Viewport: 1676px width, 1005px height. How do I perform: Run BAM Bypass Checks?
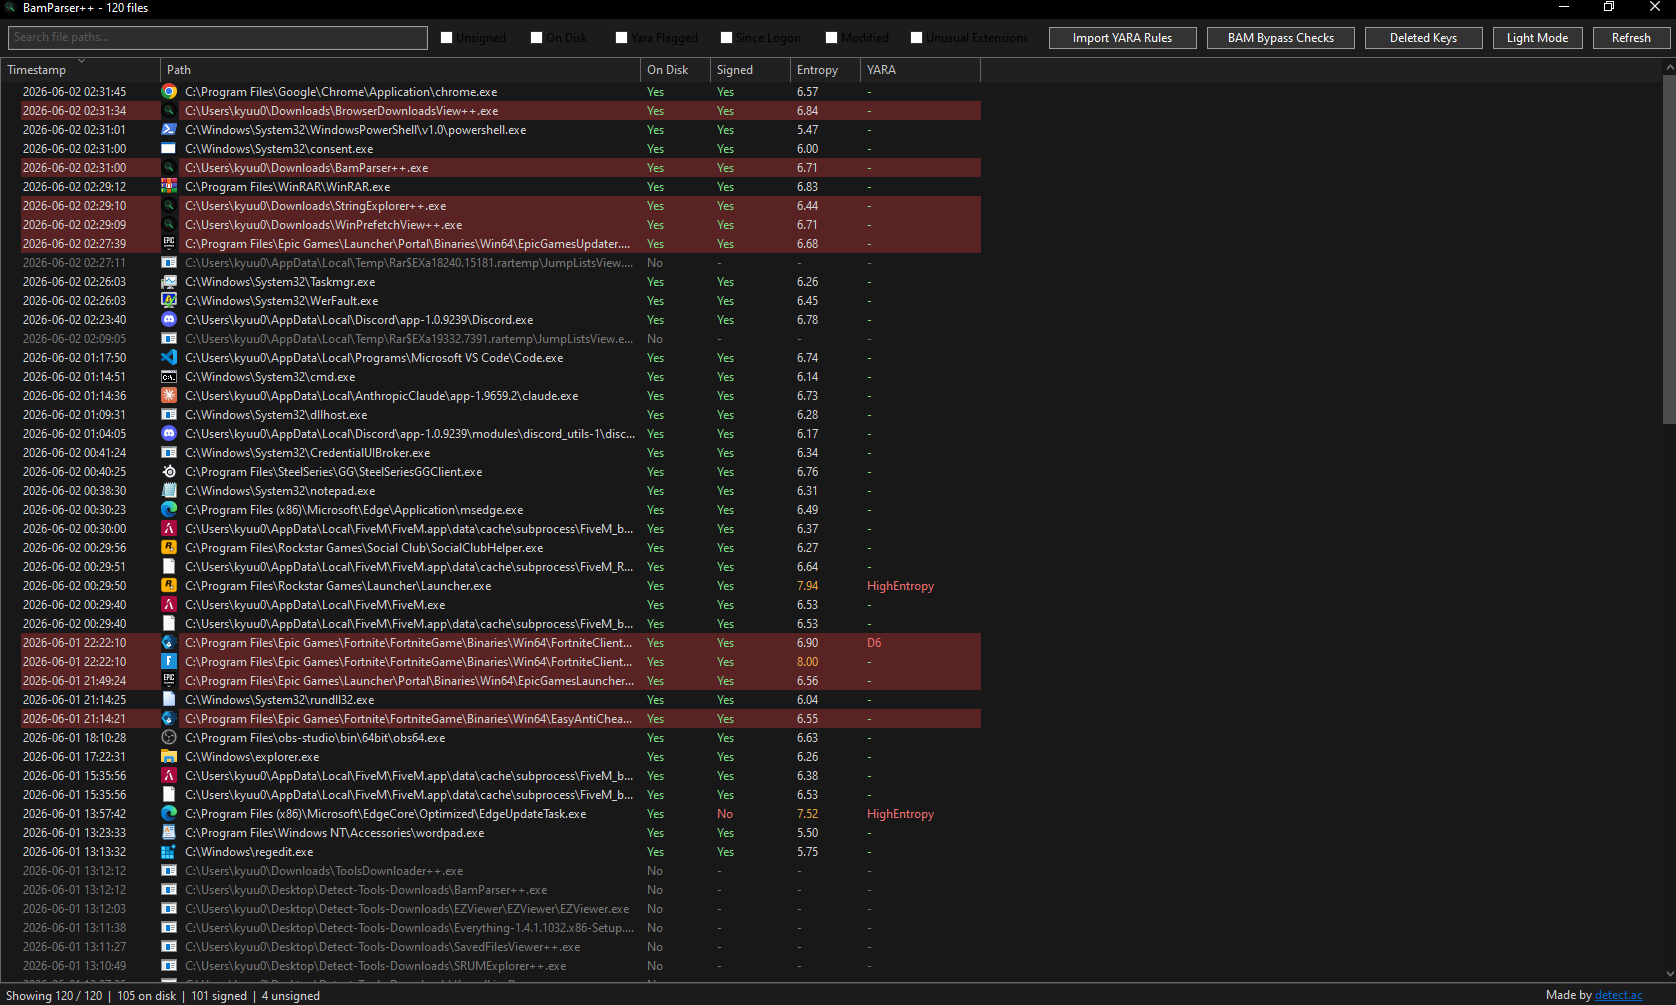(x=1281, y=38)
